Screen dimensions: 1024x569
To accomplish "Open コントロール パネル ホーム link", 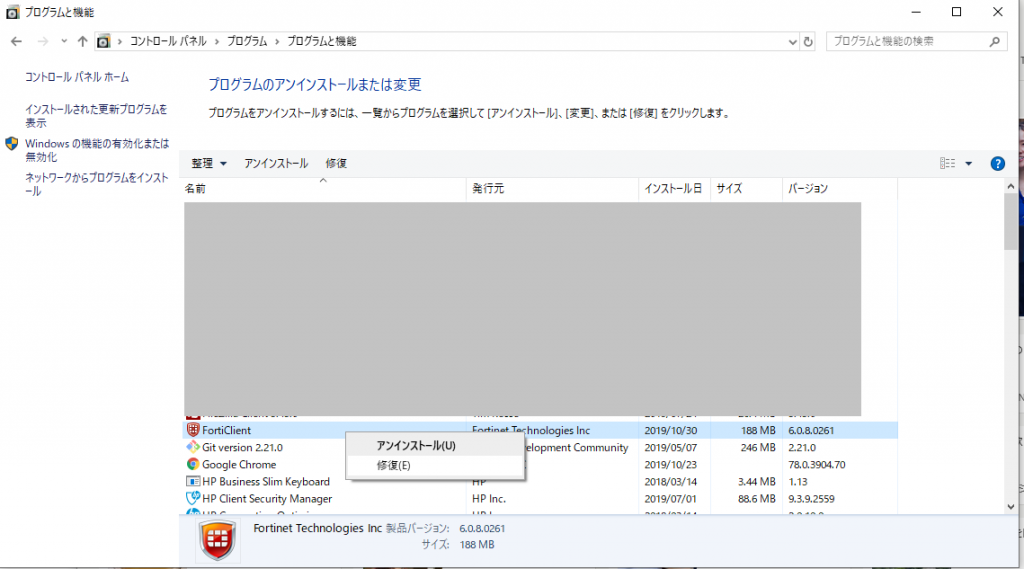I will point(77,77).
